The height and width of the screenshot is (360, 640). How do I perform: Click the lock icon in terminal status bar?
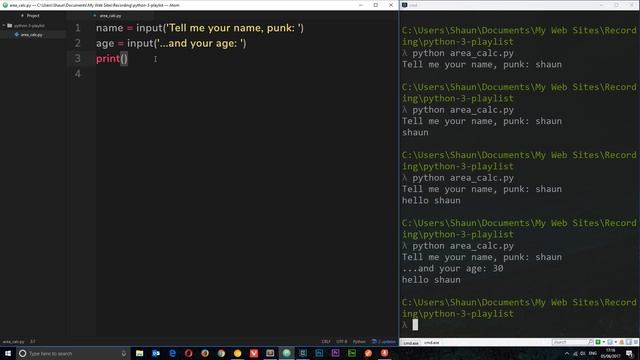[x=622, y=342]
